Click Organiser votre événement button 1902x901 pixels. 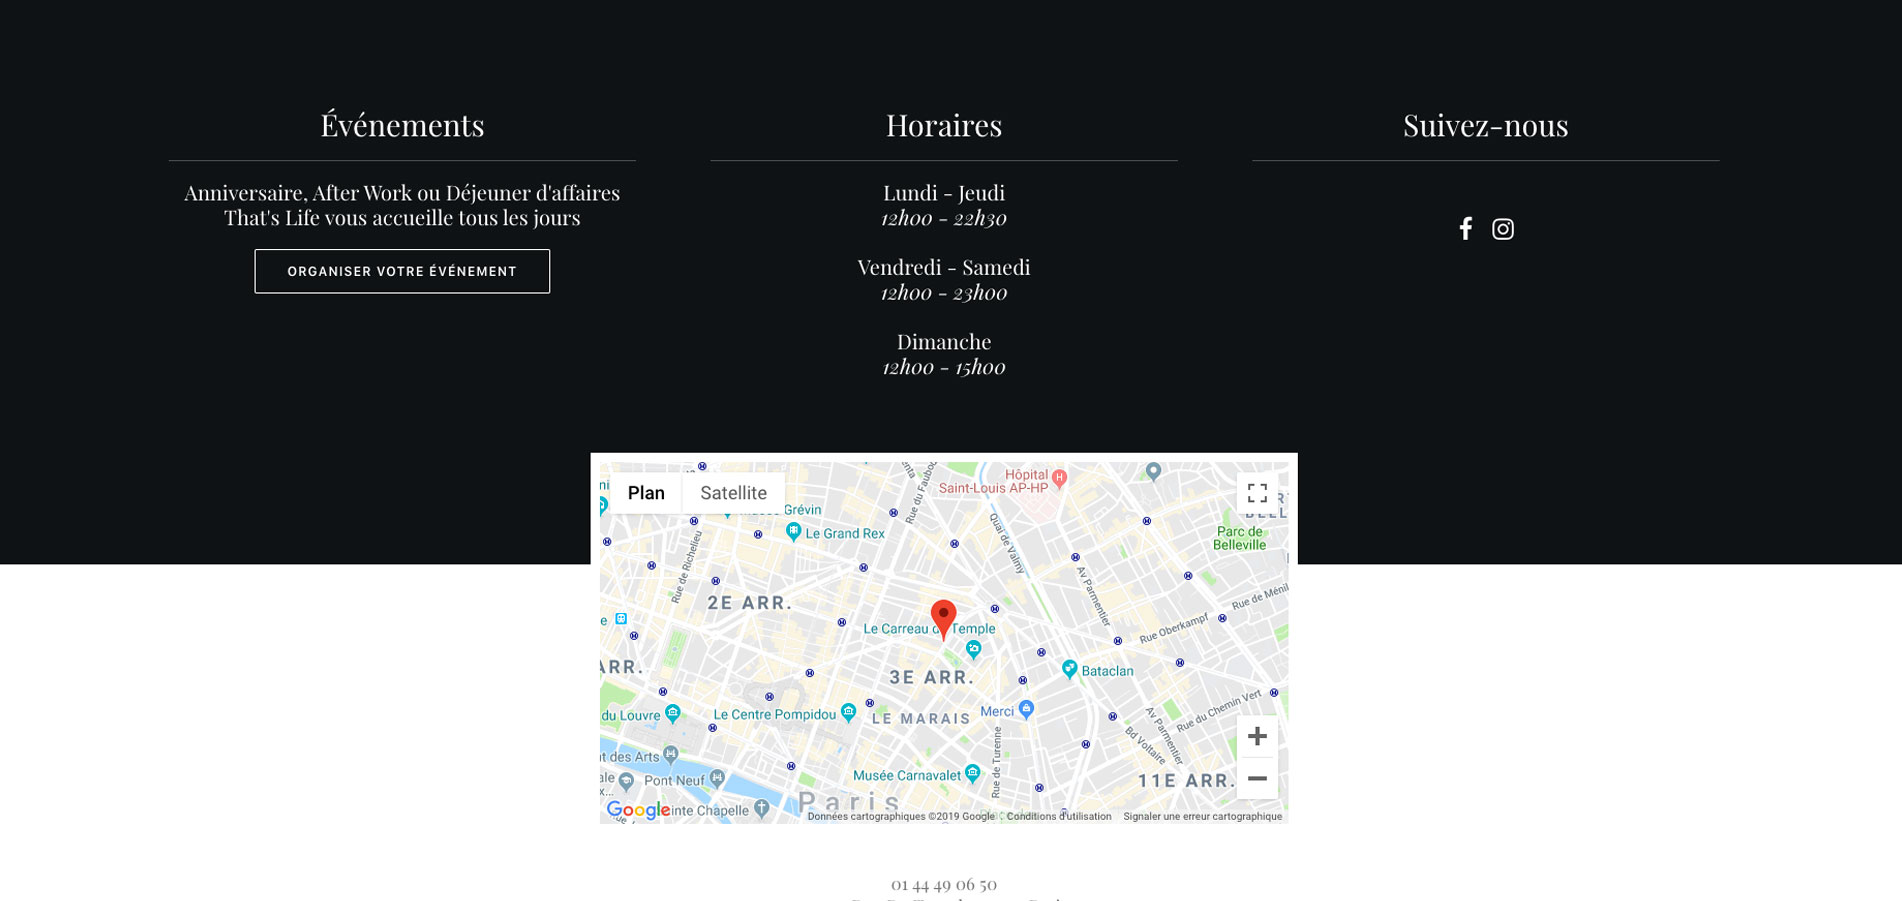(x=402, y=271)
